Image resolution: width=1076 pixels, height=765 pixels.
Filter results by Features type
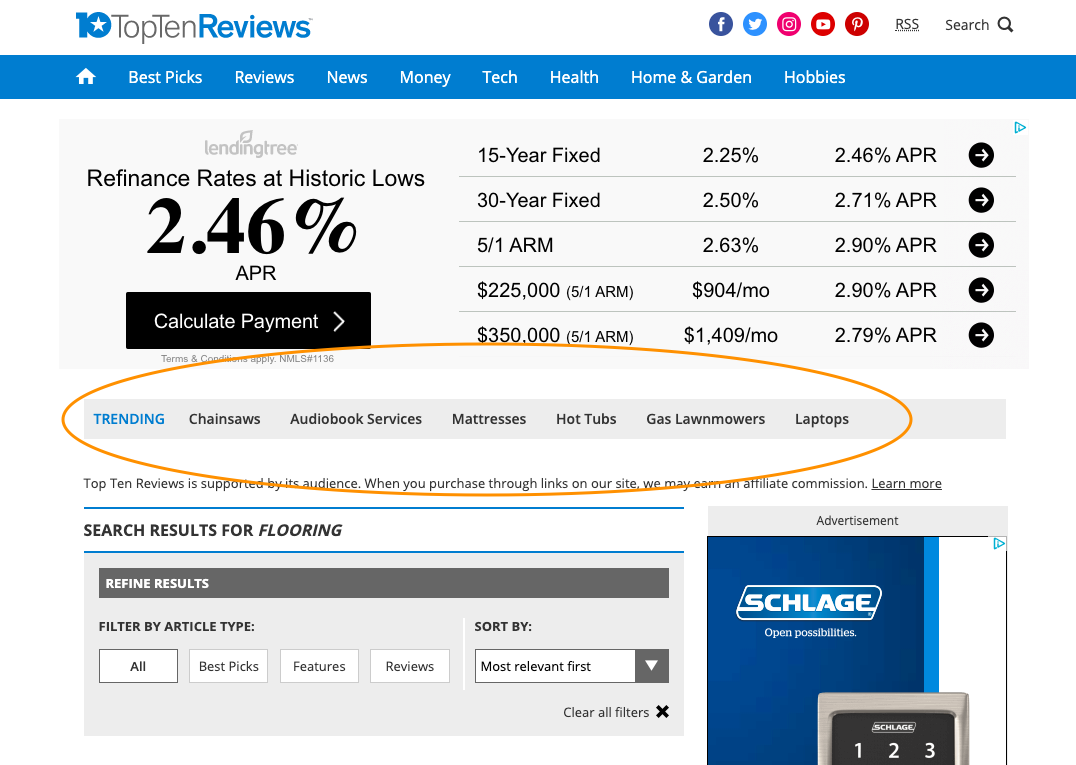pos(319,666)
